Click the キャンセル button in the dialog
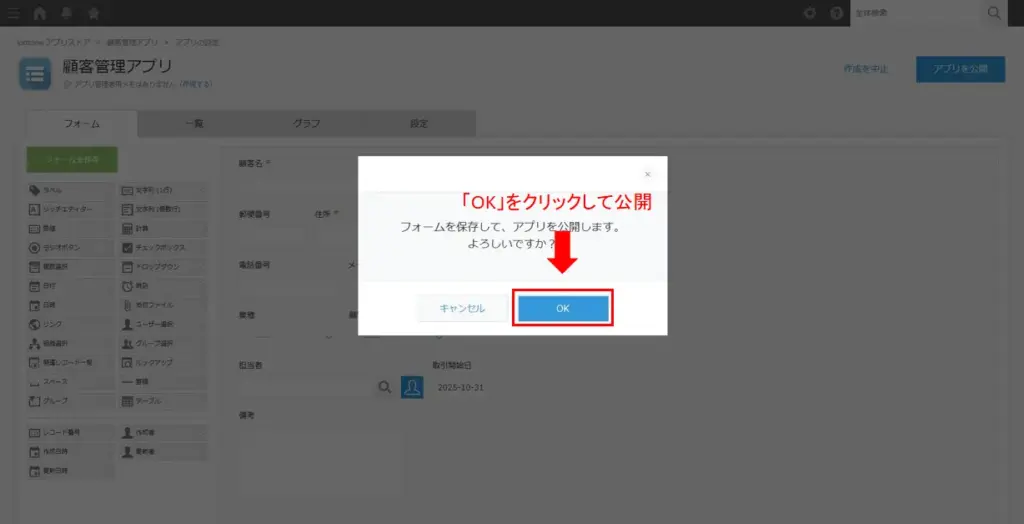This screenshot has height=524, width=1024. click(x=462, y=308)
